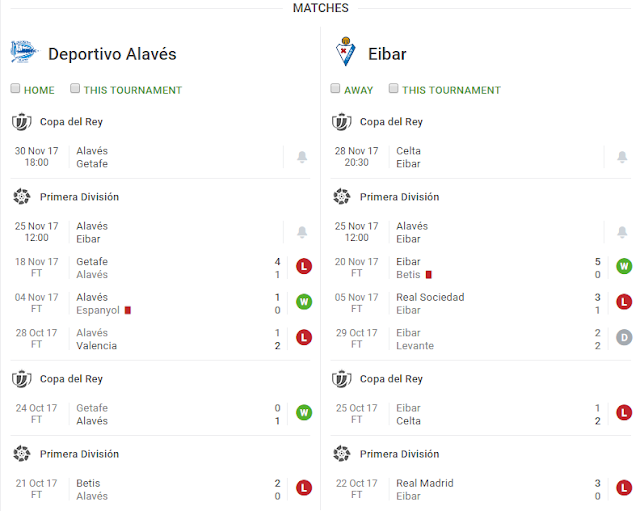The image size is (640, 511).
Task: Tick THIS TOURNAMENT checkbox under Deportivo Alavés
Action: (75, 89)
